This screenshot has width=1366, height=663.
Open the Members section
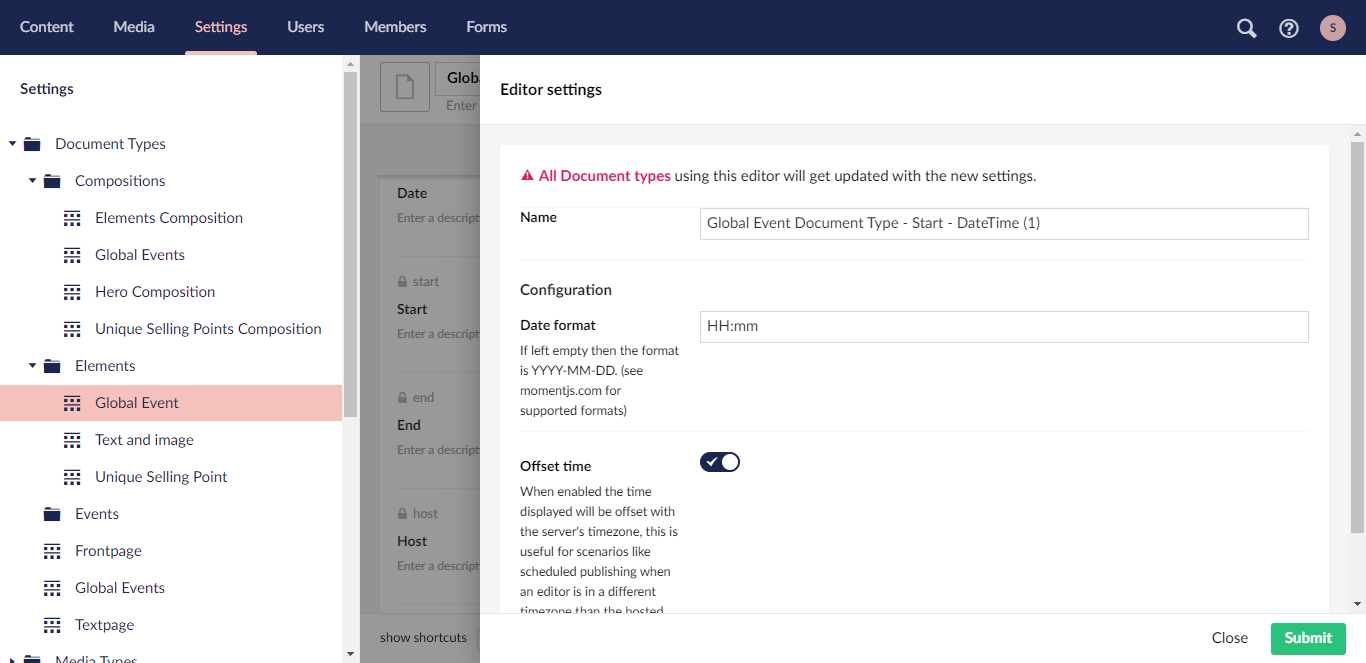coord(395,27)
